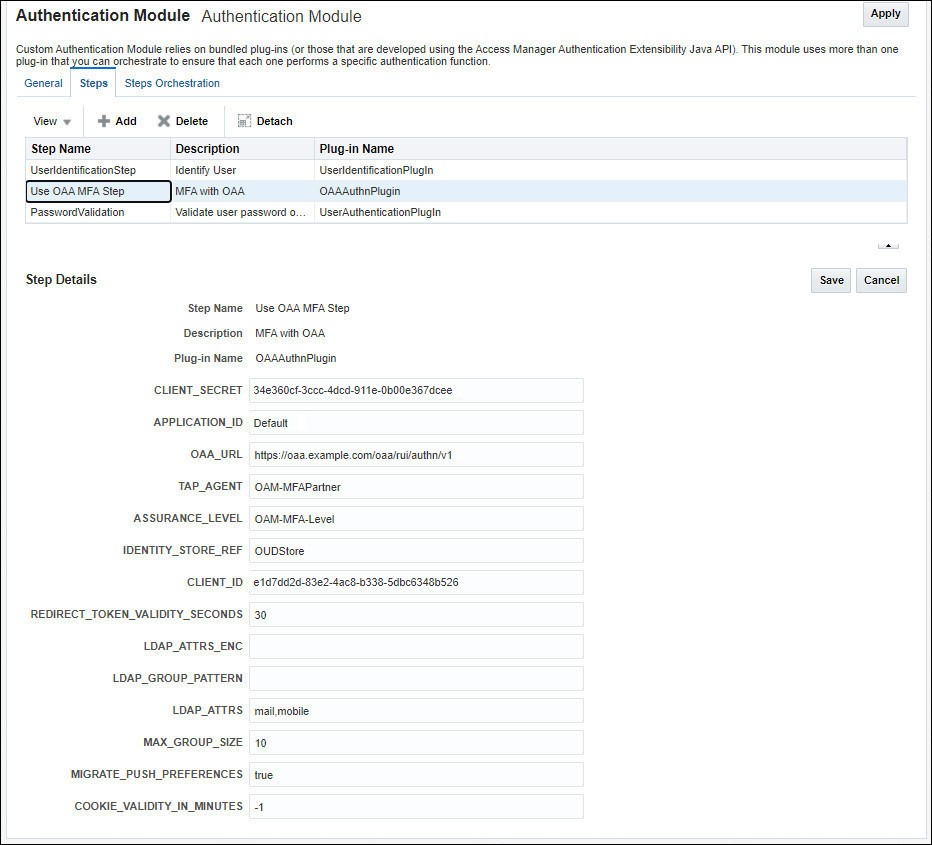This screenshot has width=932, height=845.
Task: Click the Delete X icon
Action: [164, 121]
